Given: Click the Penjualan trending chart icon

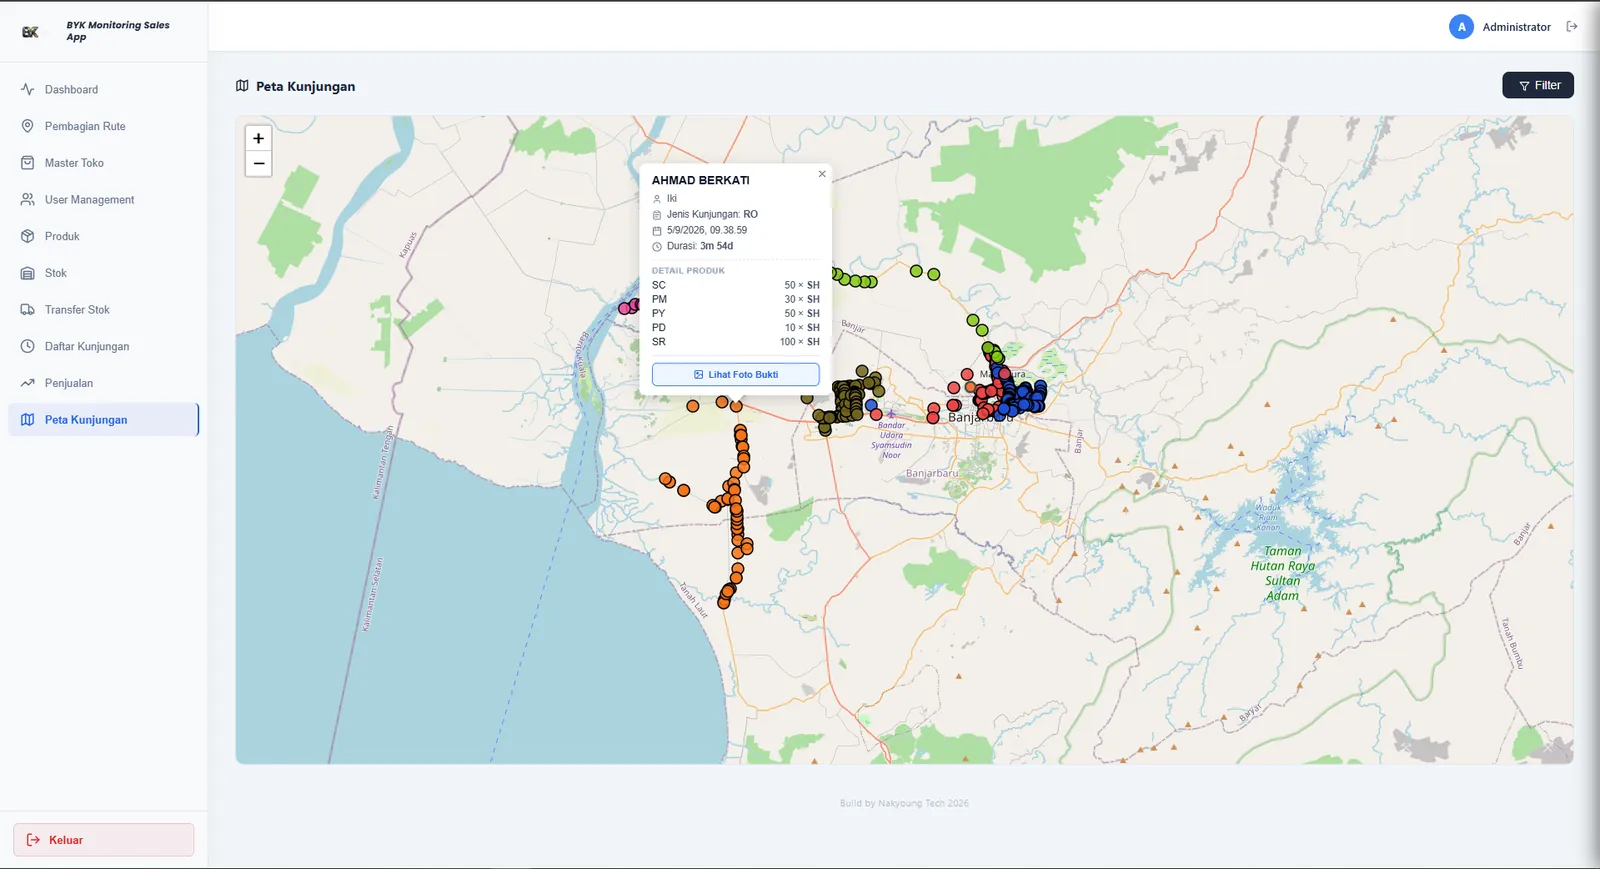Looking at the screenshot, I should [28, 383].
